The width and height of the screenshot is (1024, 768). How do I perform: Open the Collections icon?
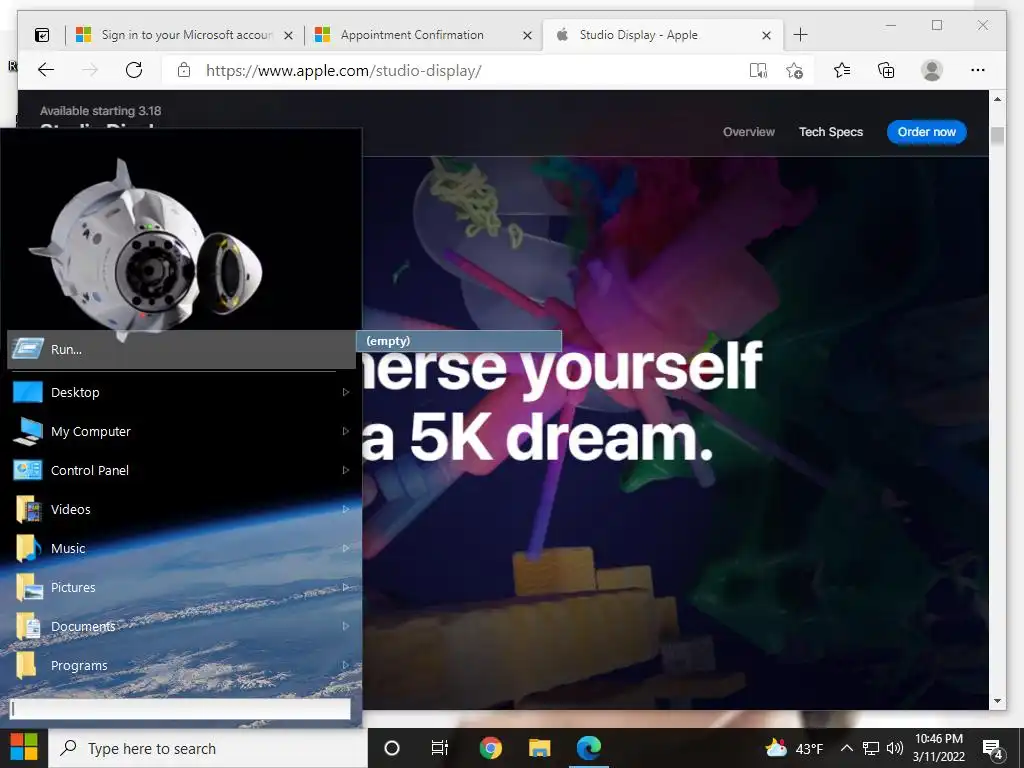(886, 70)
